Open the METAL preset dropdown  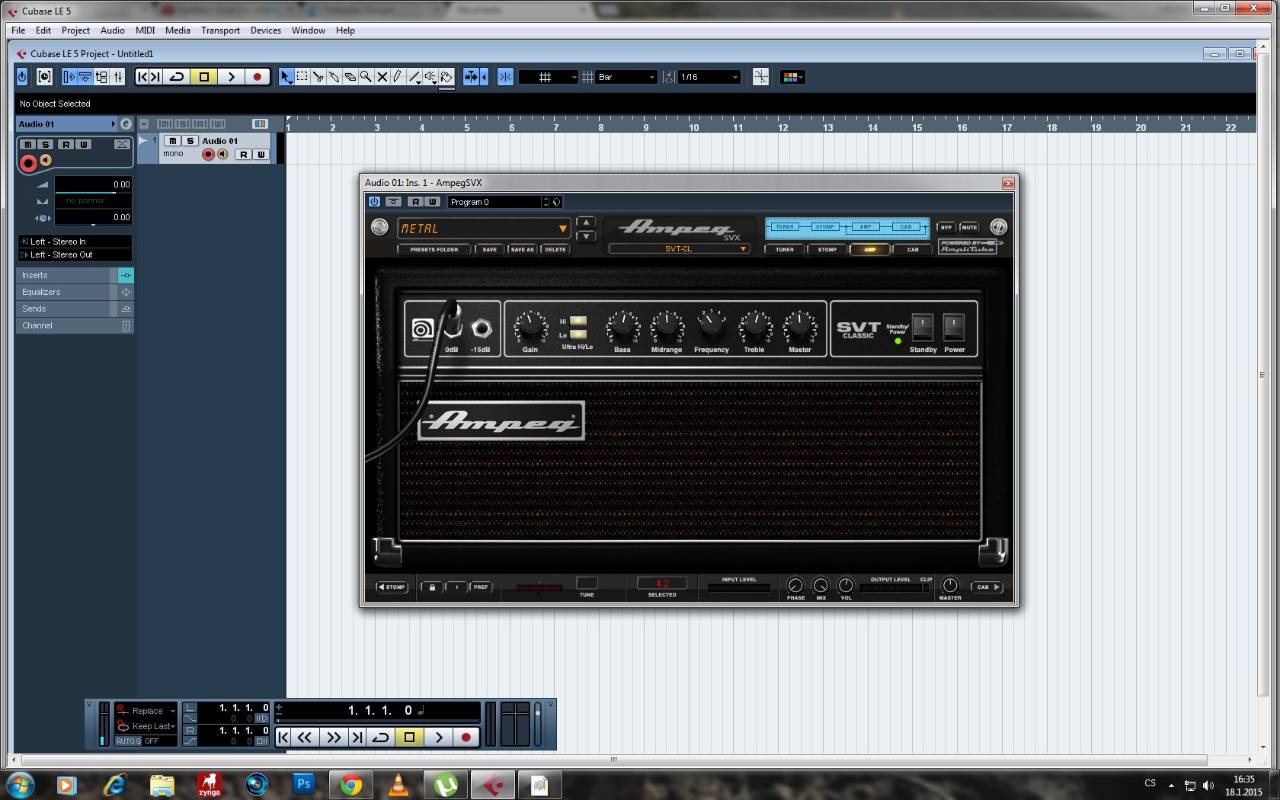pos(484,229)
